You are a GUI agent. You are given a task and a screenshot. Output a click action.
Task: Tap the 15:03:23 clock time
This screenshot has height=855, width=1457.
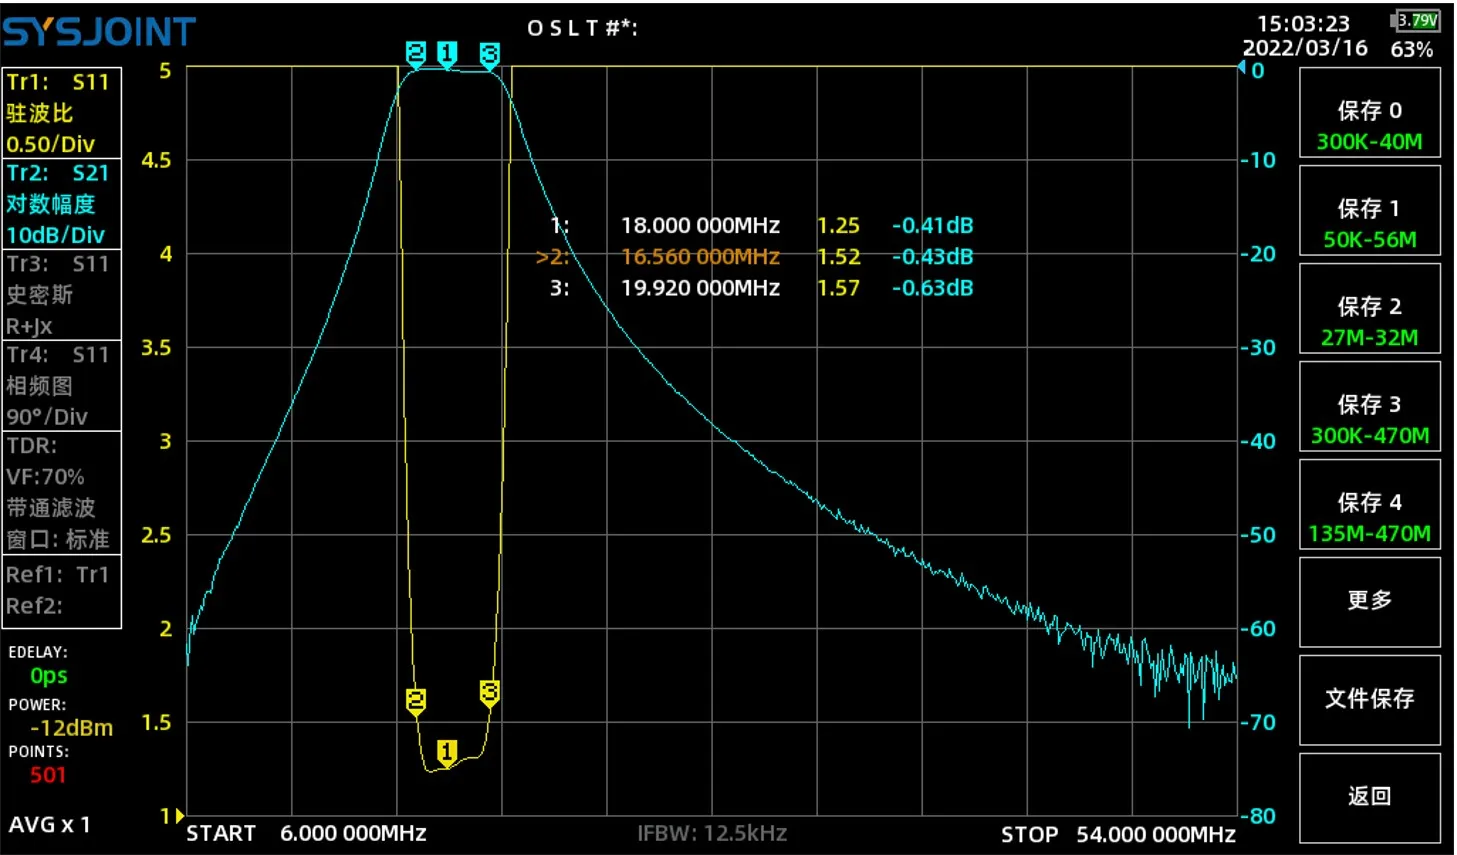pos(1303,24)
